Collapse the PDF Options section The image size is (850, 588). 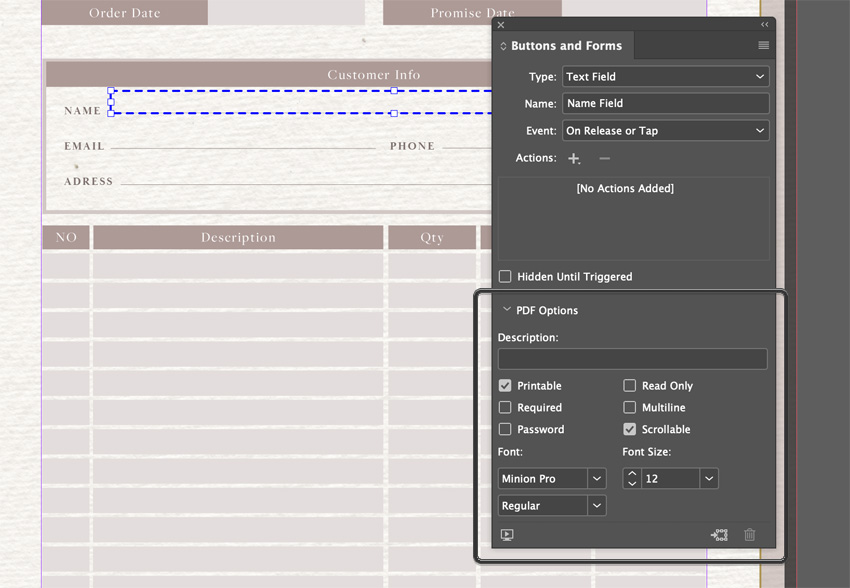(x=507, y=310)
